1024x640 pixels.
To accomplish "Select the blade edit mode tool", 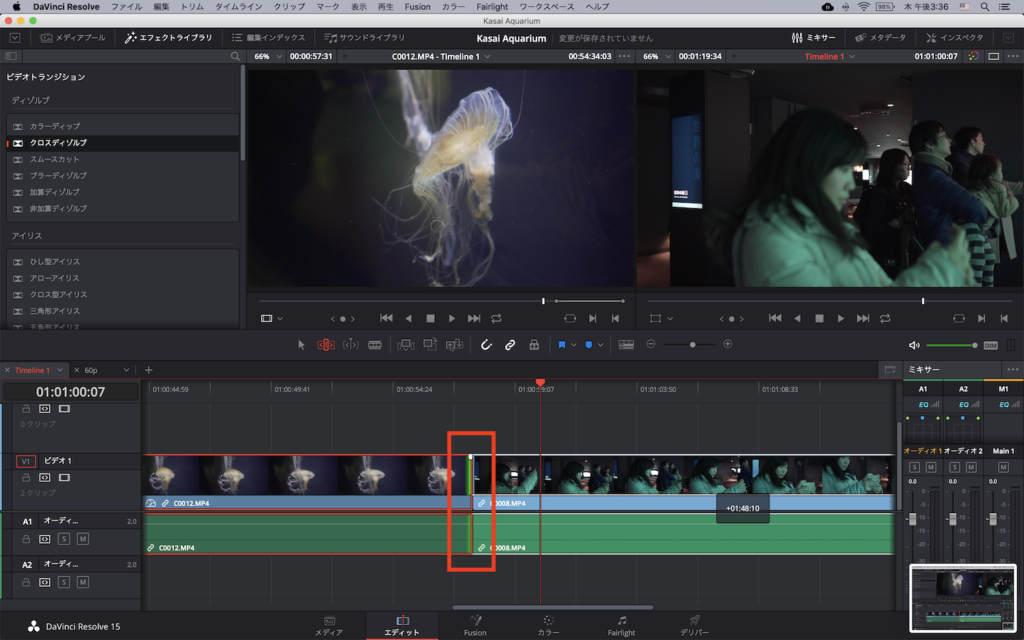I will (375, 344).
